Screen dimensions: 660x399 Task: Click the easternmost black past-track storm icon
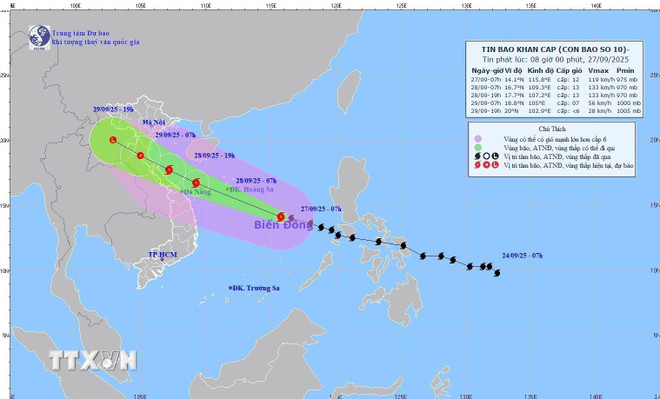tap(497, 273)
